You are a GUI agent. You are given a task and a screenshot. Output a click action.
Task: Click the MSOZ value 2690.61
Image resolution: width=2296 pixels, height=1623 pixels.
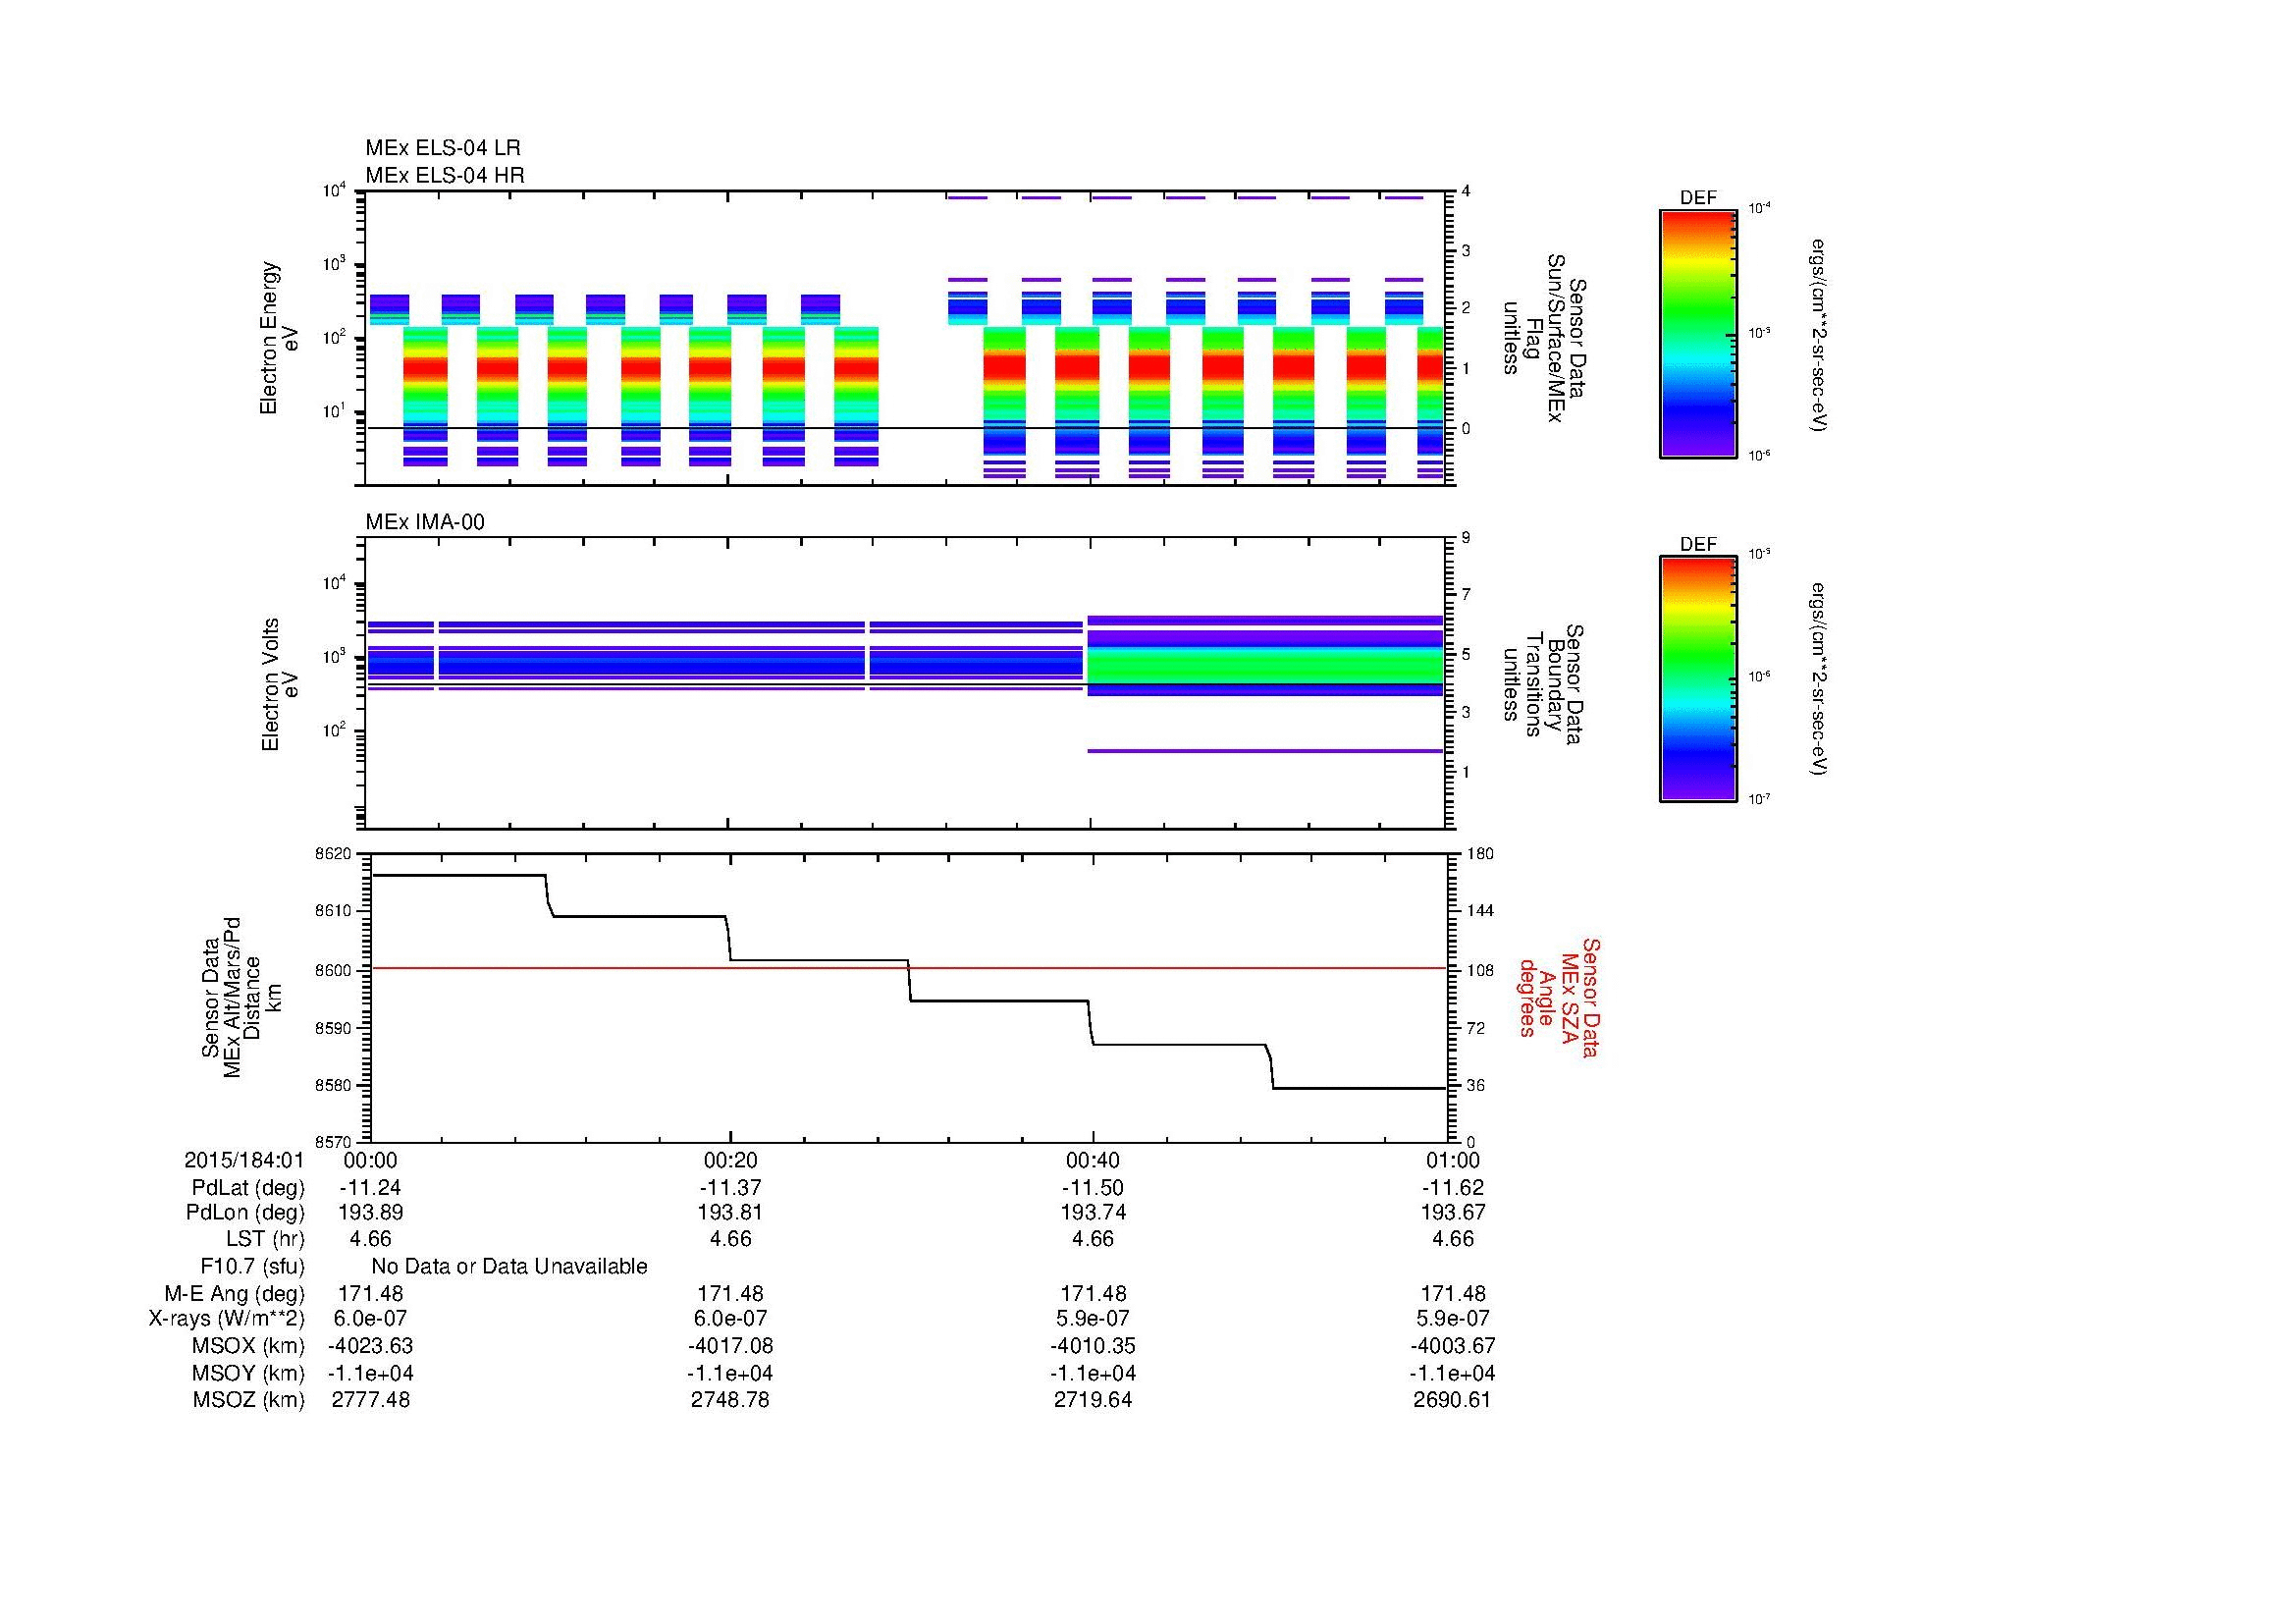[1452, 1399]
